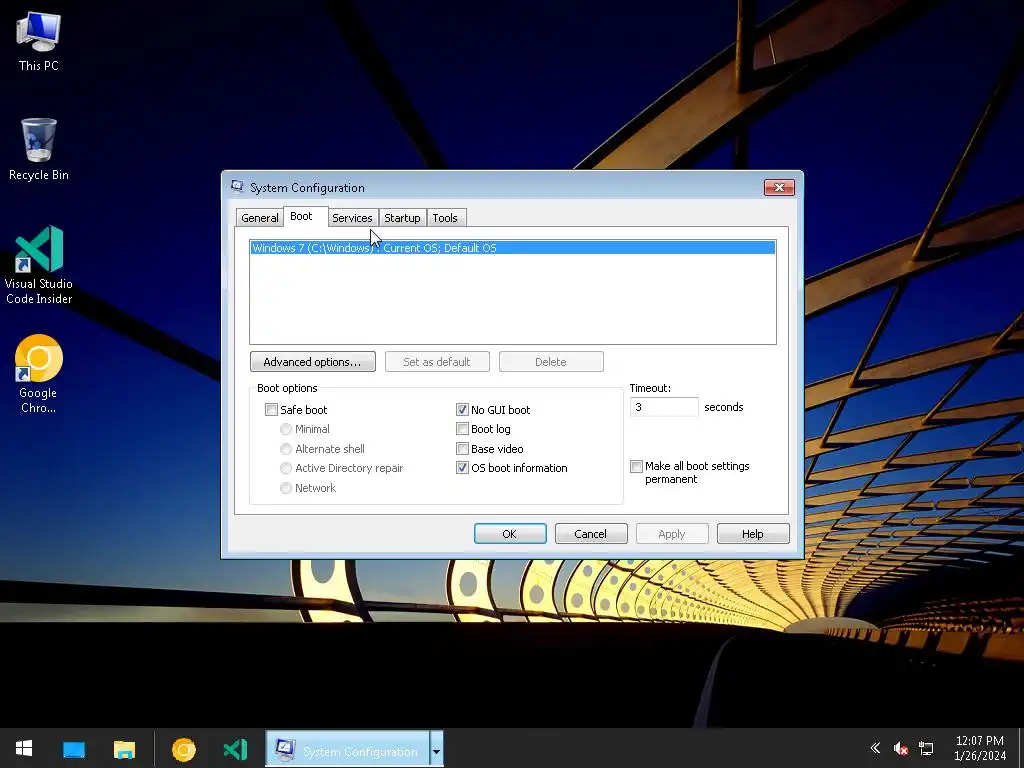Launch Google Chrome desktop shortcut
This screenshot has height=768, width=1024.
coord(39,374)
